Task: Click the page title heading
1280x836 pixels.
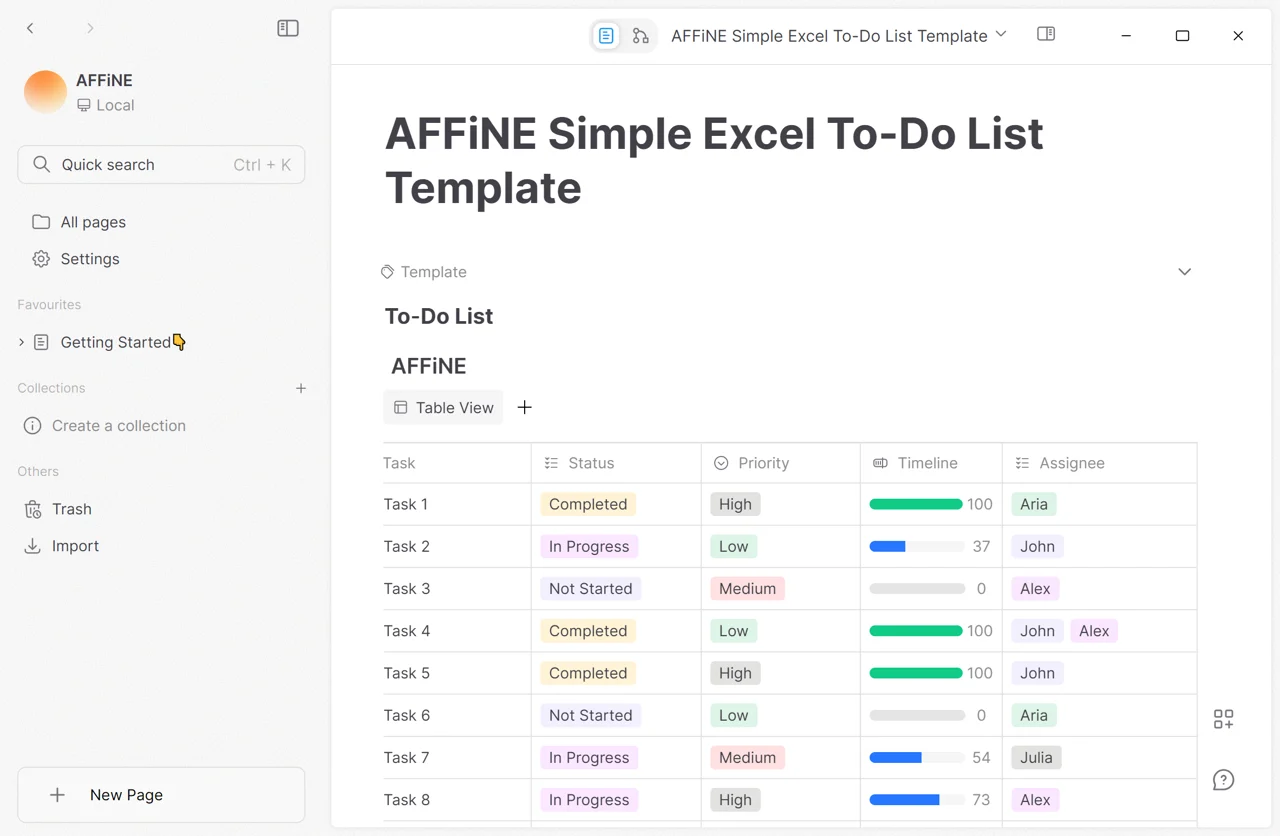Action: [x=714, y=161]
